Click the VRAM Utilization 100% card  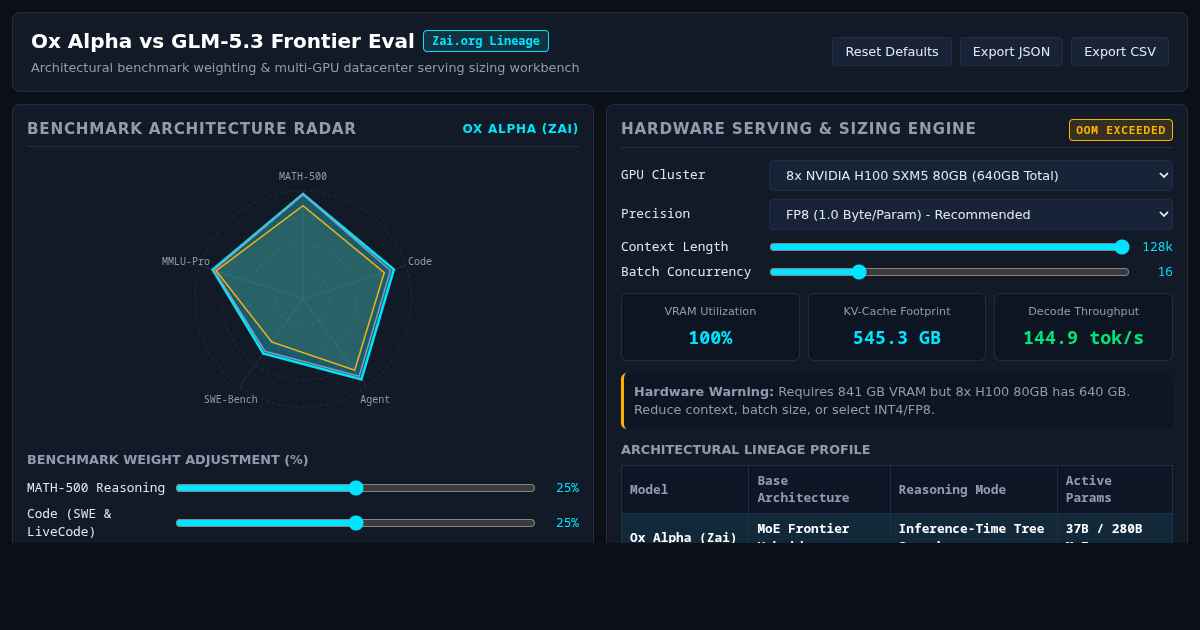pos(710,327)
